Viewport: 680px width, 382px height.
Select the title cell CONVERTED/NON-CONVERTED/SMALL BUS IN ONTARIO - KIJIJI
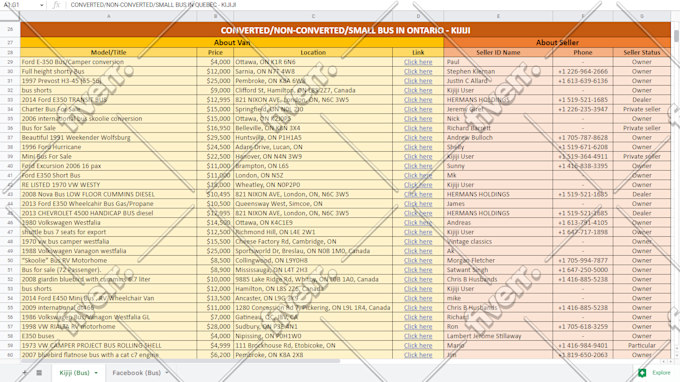point(345,30)
